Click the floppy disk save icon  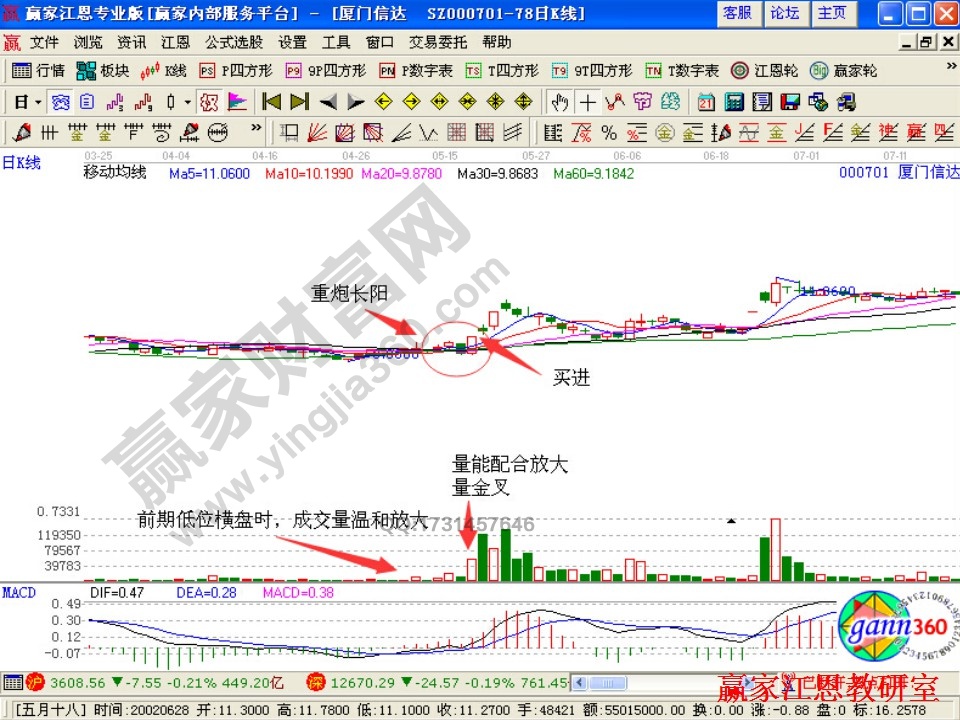790,102
